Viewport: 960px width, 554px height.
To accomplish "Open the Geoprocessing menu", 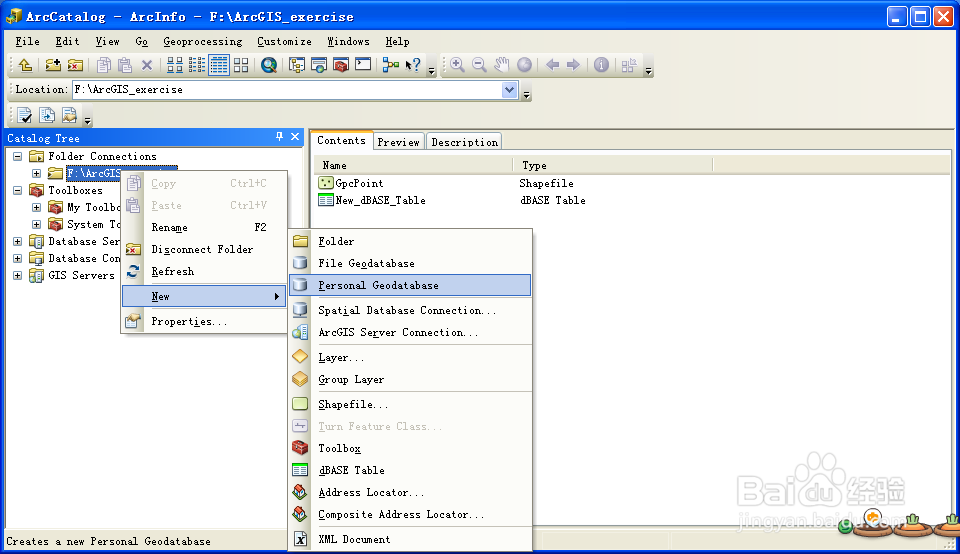I will [x=203, y=42].
